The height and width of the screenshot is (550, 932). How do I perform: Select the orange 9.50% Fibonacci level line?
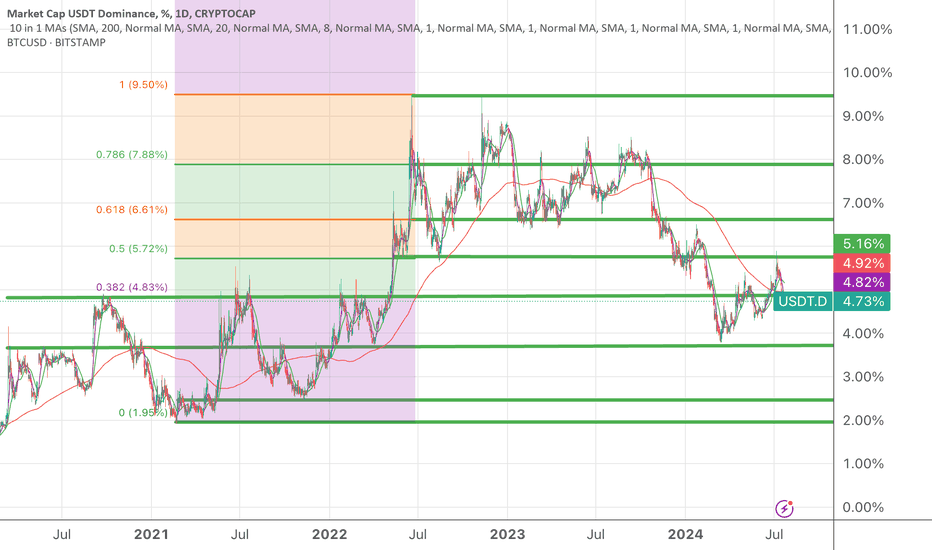coord(294,95)
